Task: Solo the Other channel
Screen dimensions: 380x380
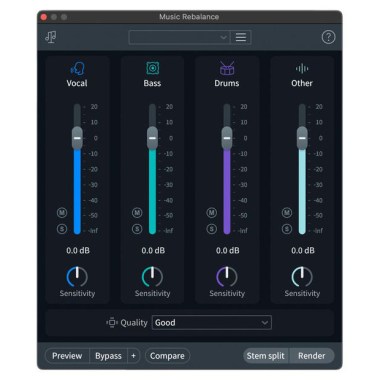Action: (x=287, y=229)
